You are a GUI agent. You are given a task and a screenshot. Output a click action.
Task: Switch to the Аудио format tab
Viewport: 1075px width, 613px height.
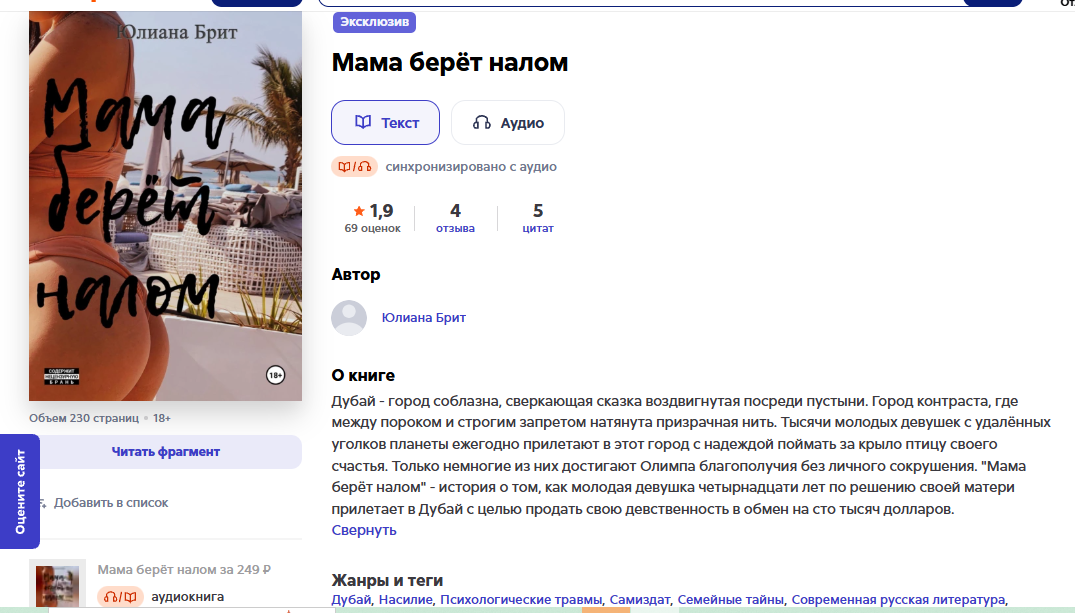point(510,122)
